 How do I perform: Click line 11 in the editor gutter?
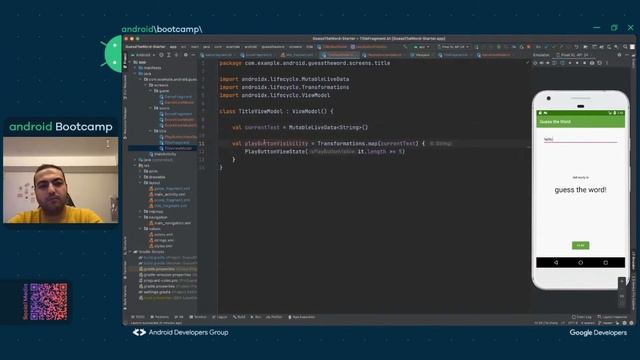202,143
